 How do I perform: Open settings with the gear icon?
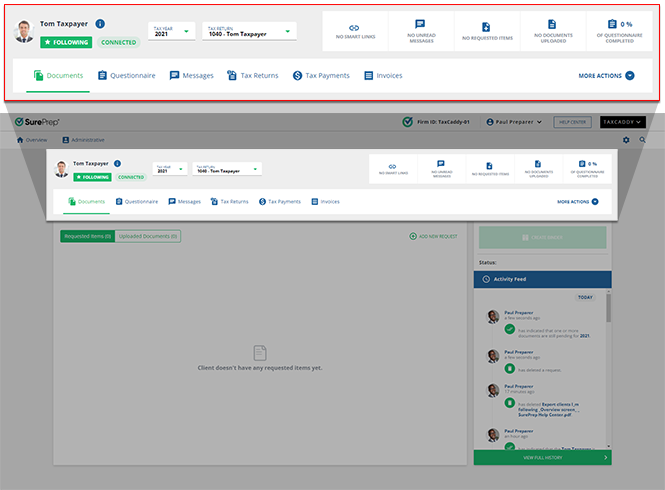pyautogui.click(x=626, y=140)
